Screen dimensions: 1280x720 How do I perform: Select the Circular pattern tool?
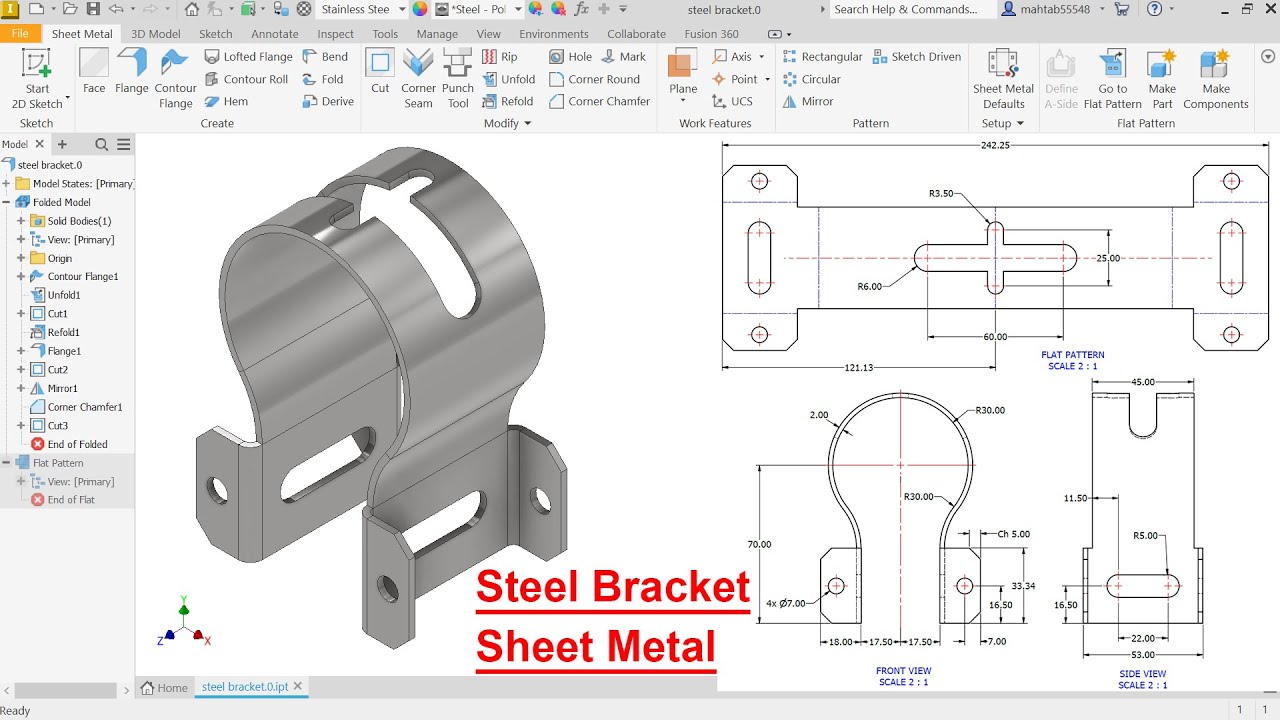pyautogui.click(x=811, y=79)
